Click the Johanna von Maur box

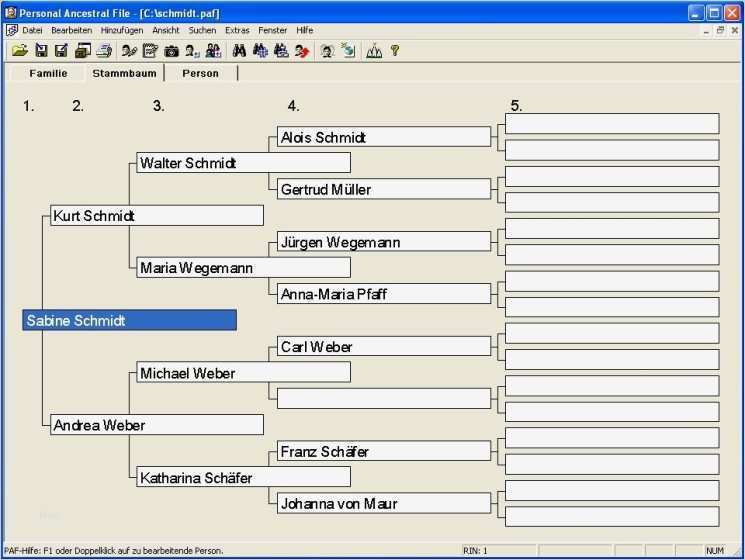(384, 503)
